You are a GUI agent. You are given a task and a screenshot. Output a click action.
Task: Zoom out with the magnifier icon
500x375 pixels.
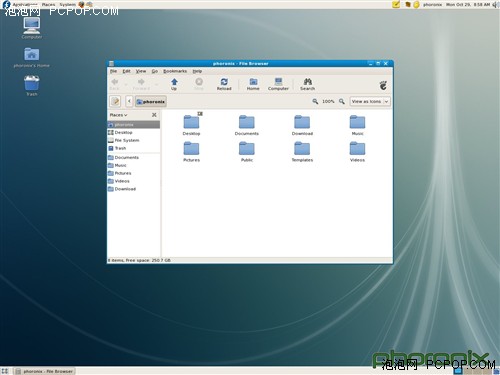(315, 101)
